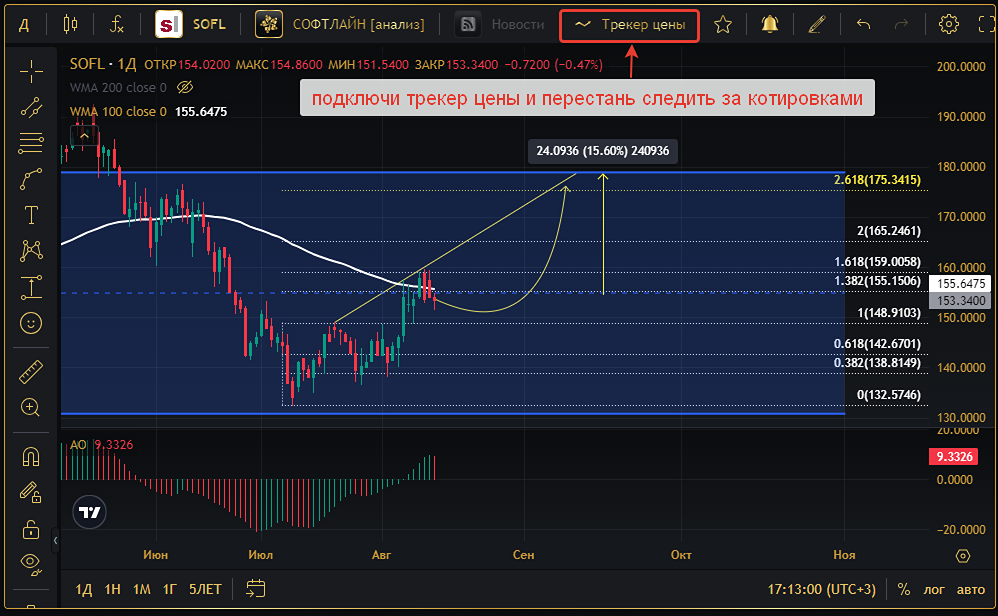Click the AO indicator label

(x=78, y=445)
